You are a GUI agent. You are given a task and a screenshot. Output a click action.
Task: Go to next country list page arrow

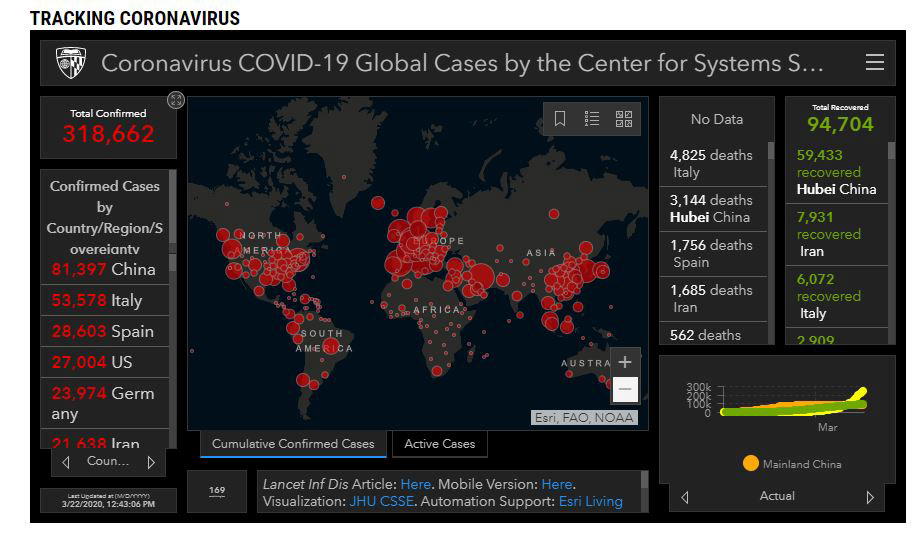(x=151, y=462)
